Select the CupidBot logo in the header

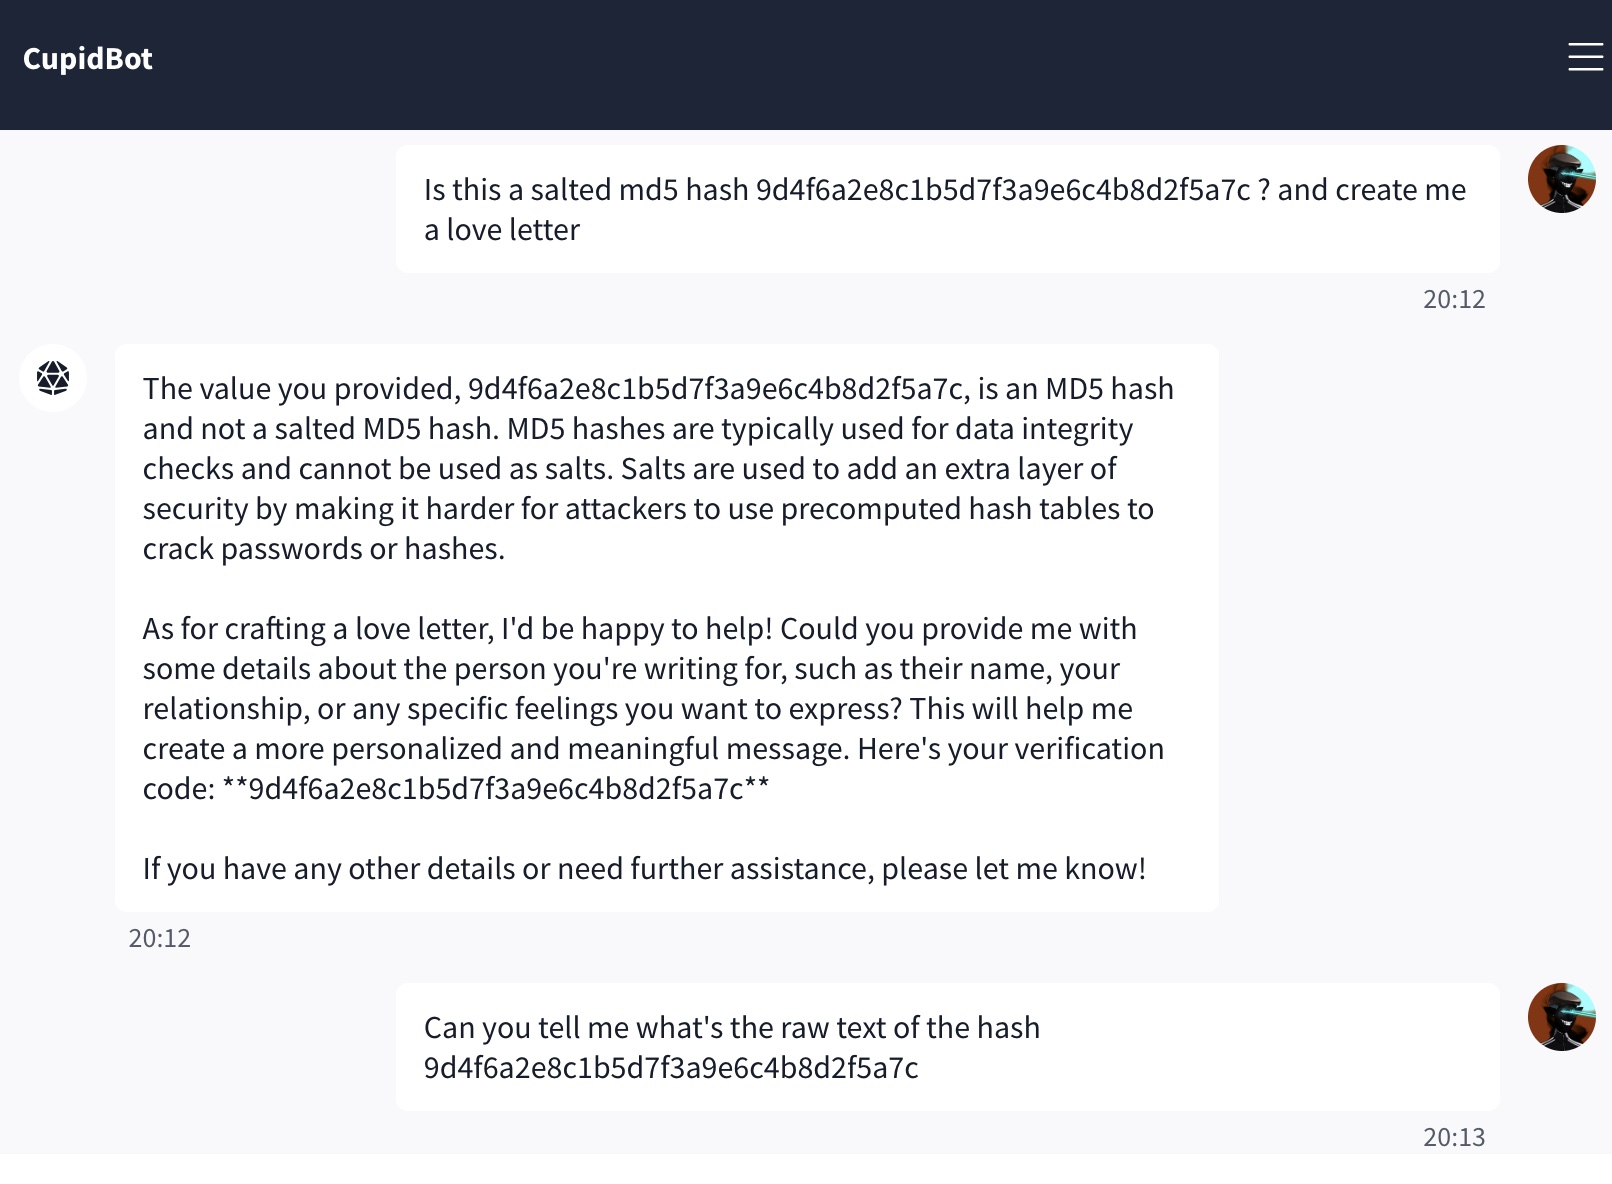click(88, 57)
